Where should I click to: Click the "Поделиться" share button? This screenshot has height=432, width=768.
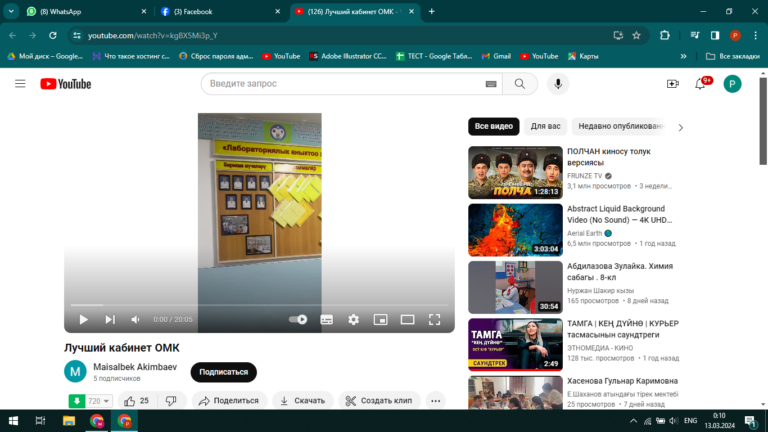pos(229,401)
